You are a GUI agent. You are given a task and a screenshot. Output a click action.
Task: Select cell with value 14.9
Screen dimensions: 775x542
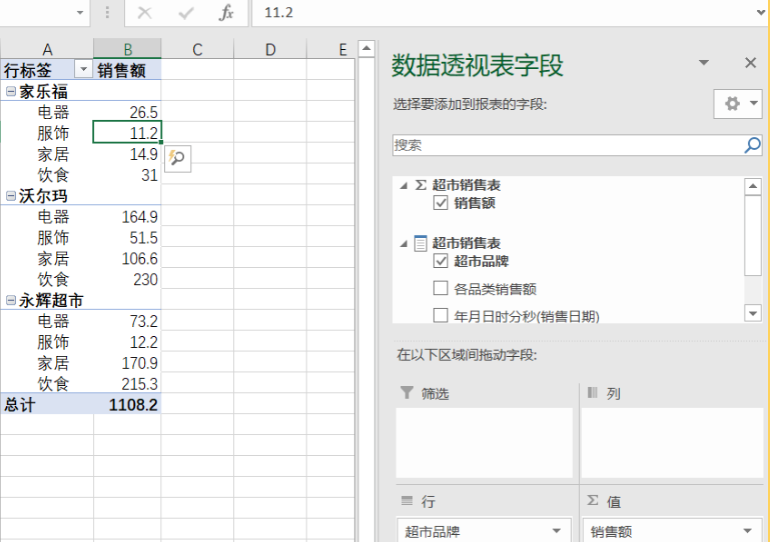pos(128,154)
